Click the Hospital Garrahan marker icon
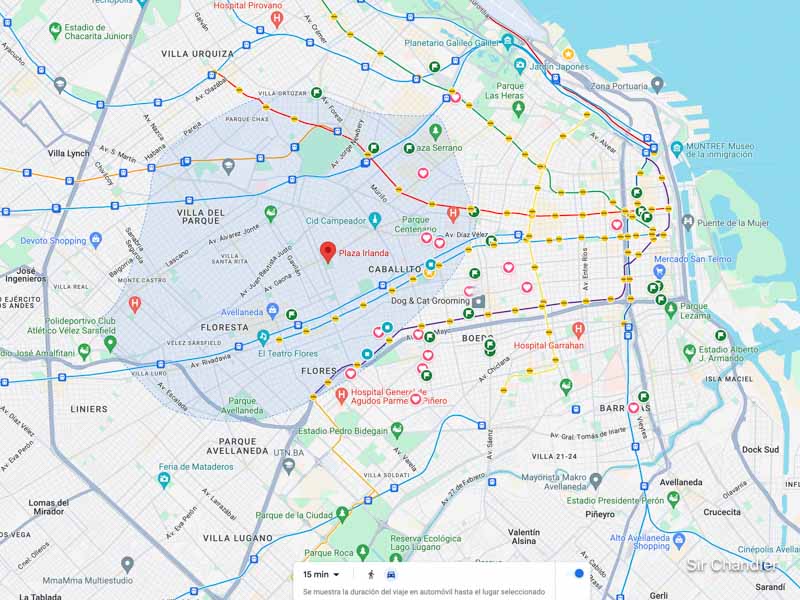Image resolution: width=800 pixels, height=600 pixels. (577, 330)
